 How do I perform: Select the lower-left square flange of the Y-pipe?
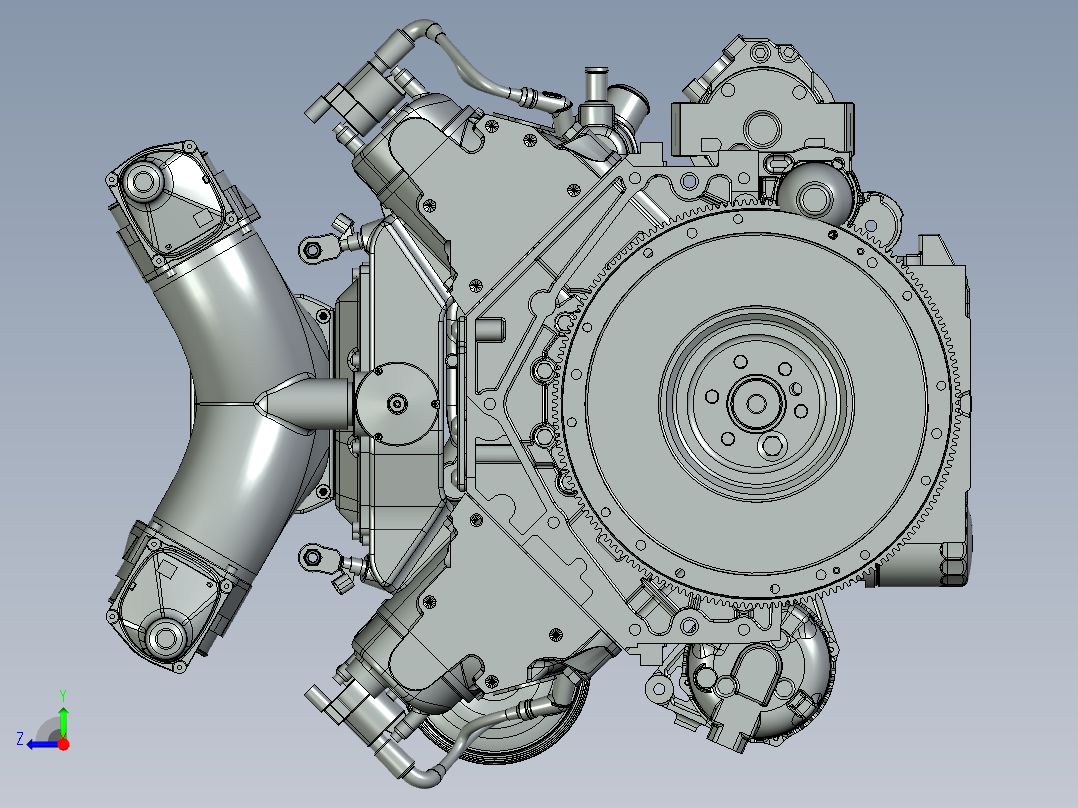pos(168,605)
